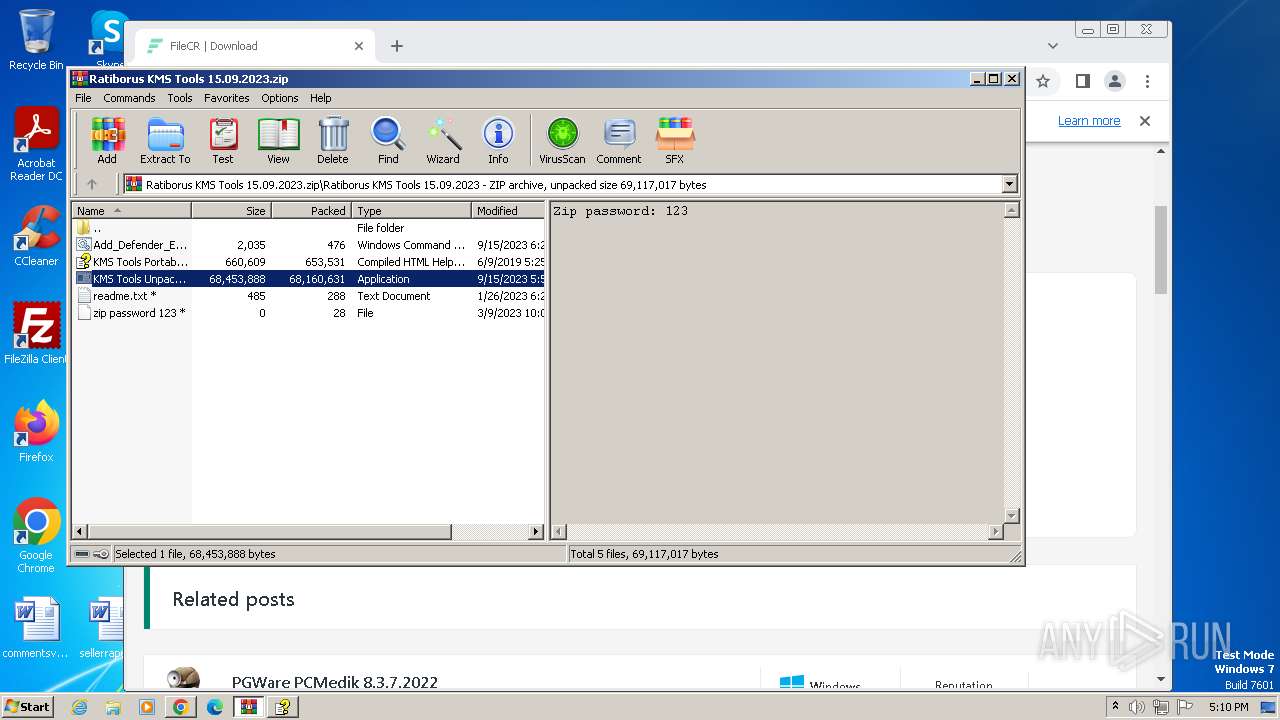Screen dimensions: 1280x720
Task: Expand Chrome tab search chevron
Action: click(1053, 46)
